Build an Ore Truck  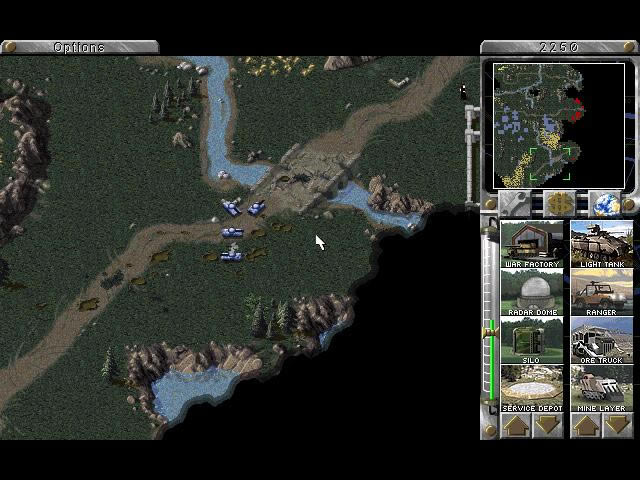click(x=602, y=340)
